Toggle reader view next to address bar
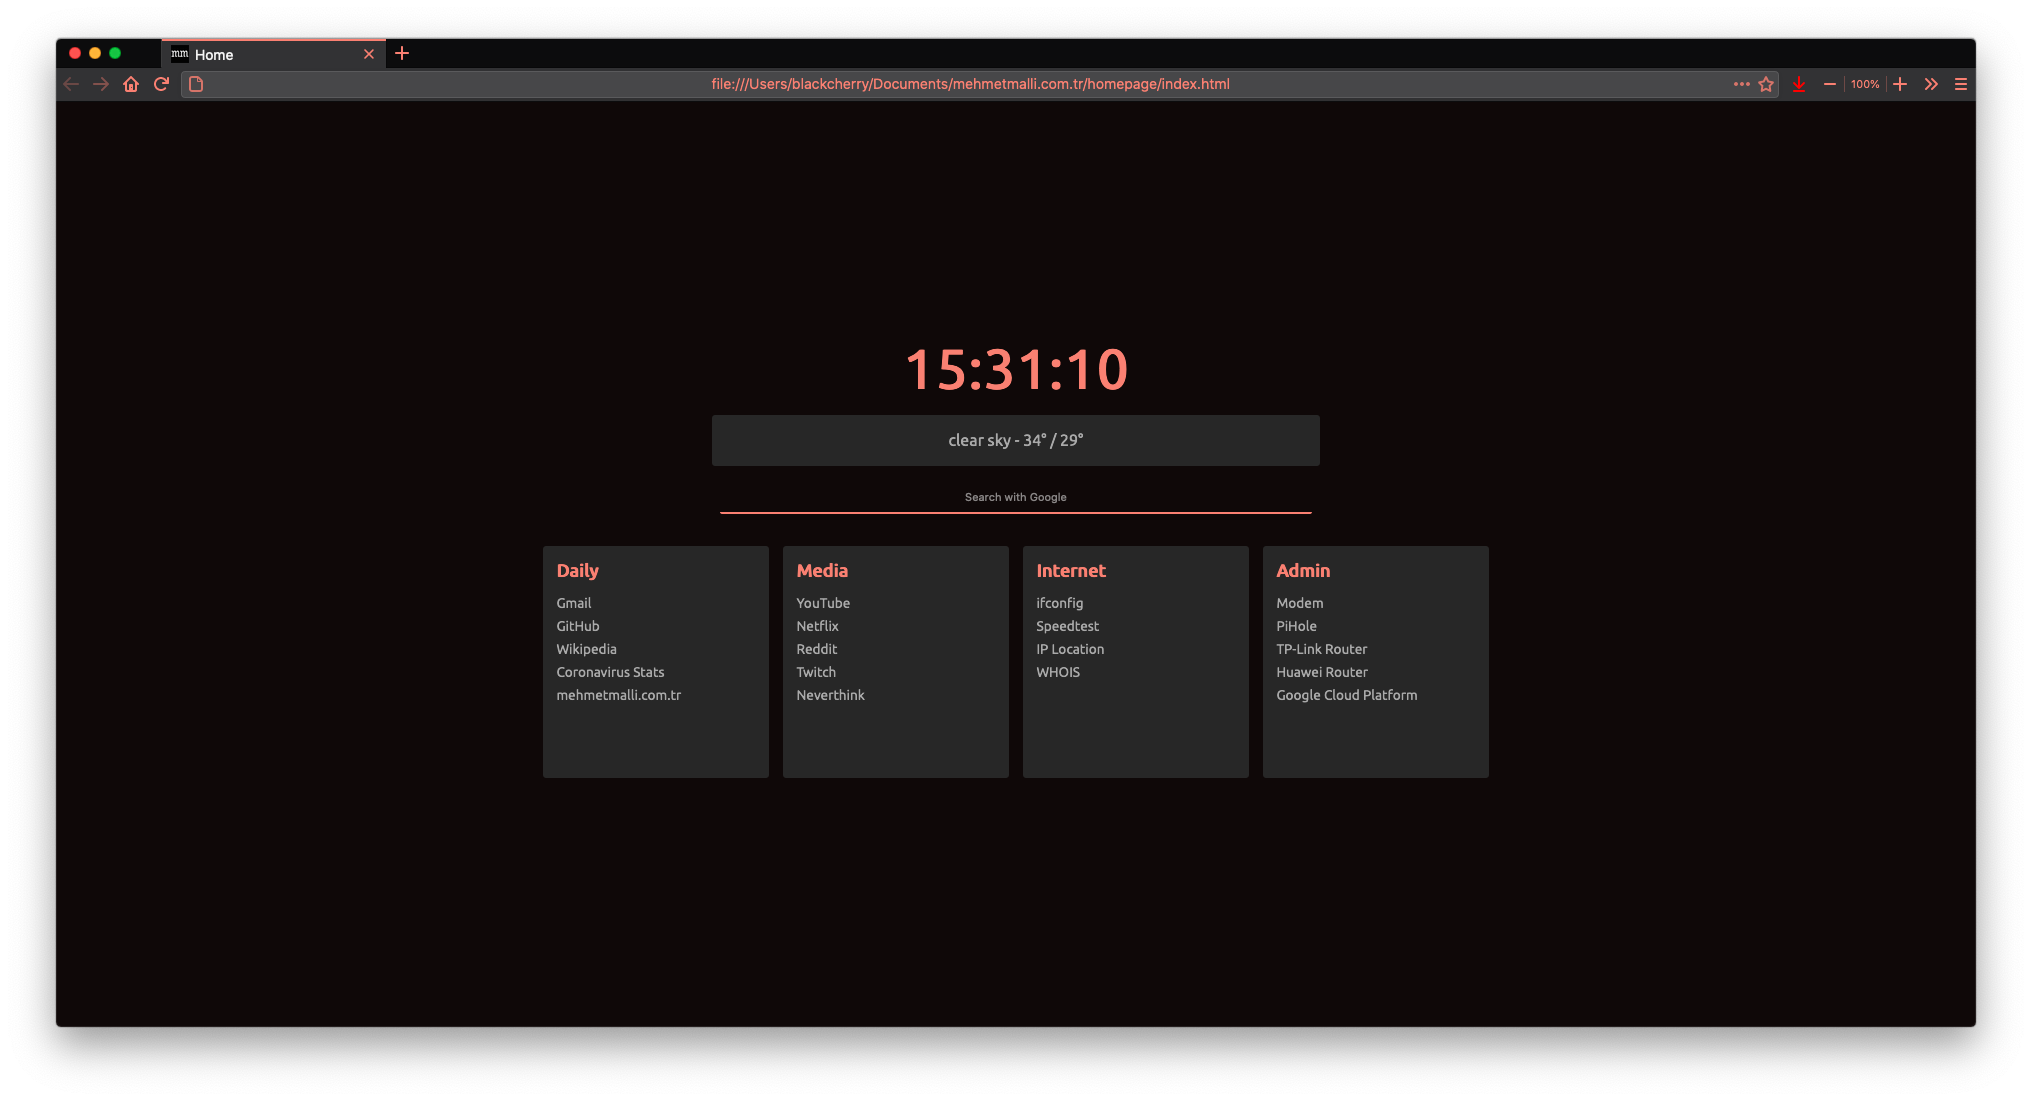The image size is (2032, 1101). (x=195, y=84)
